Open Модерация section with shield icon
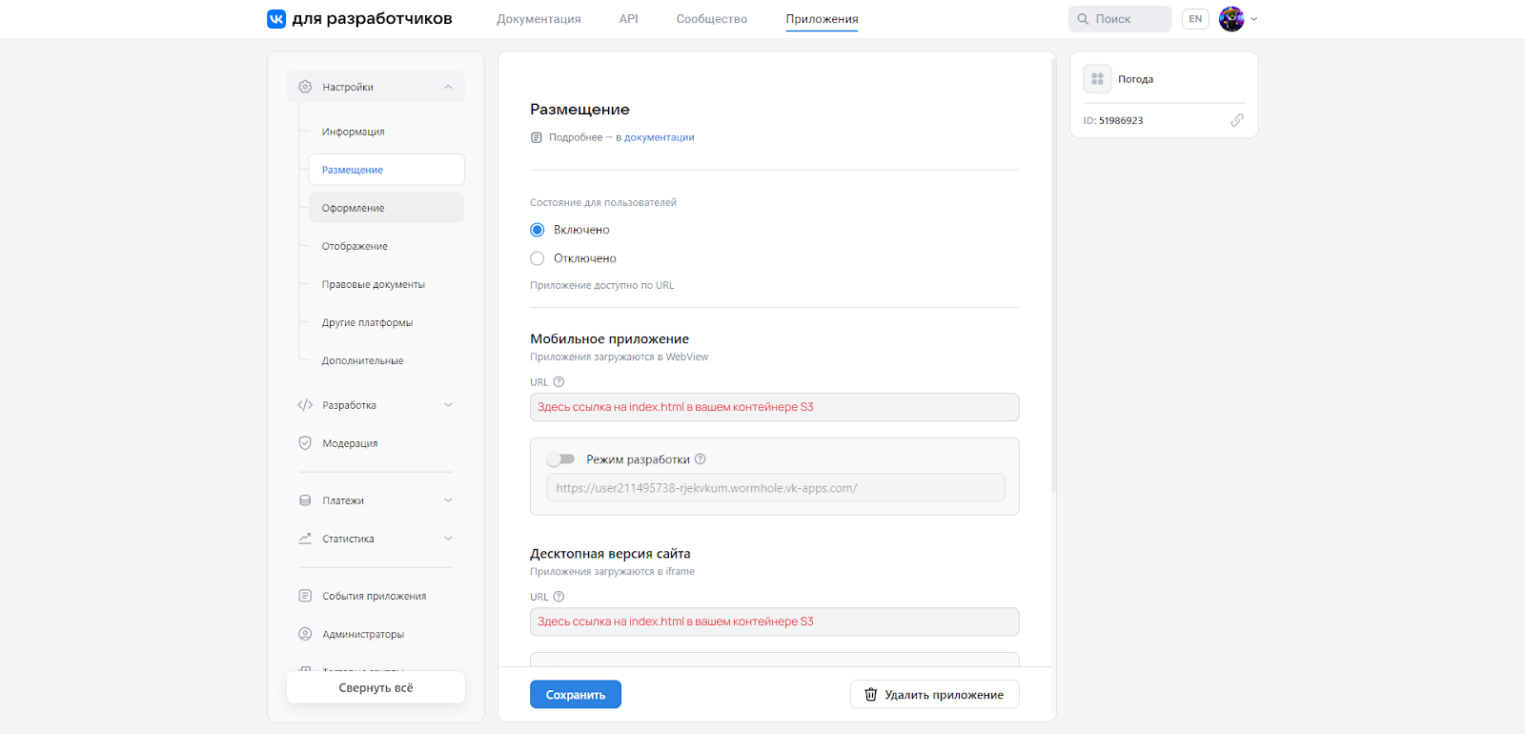The width and height of the screenshot is (1525, 734). (349, 443)
